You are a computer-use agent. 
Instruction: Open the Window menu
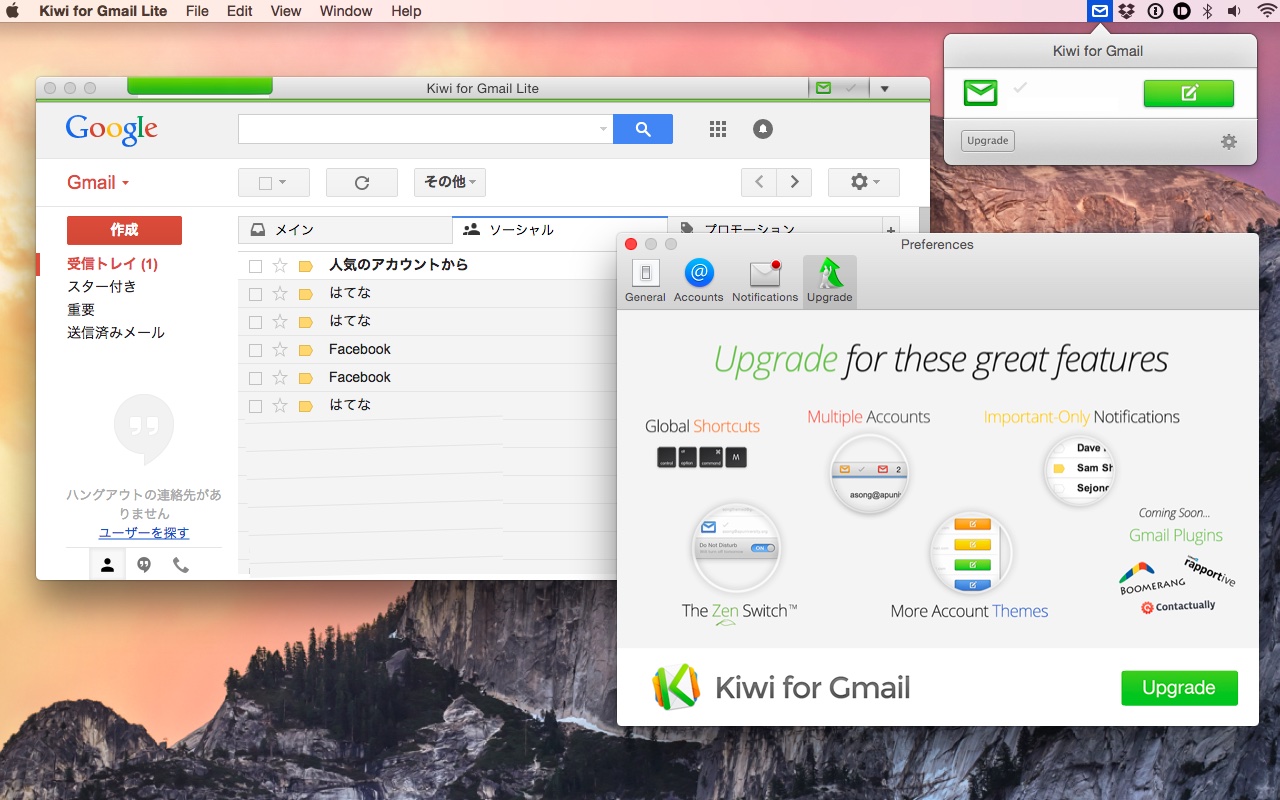tap(346, 11)
